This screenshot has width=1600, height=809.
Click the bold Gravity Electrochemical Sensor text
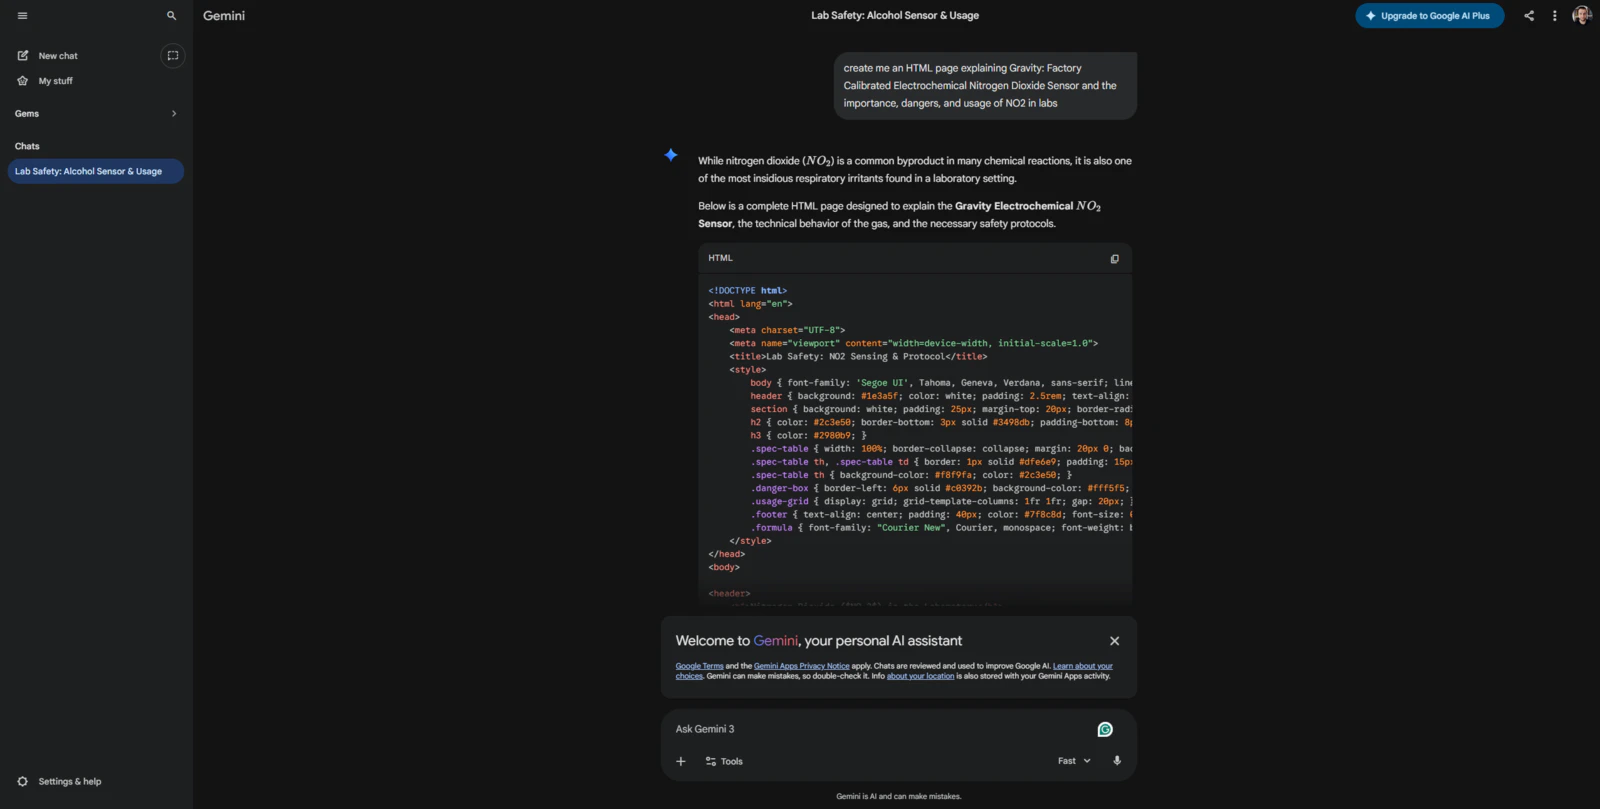tap(900, 215)
